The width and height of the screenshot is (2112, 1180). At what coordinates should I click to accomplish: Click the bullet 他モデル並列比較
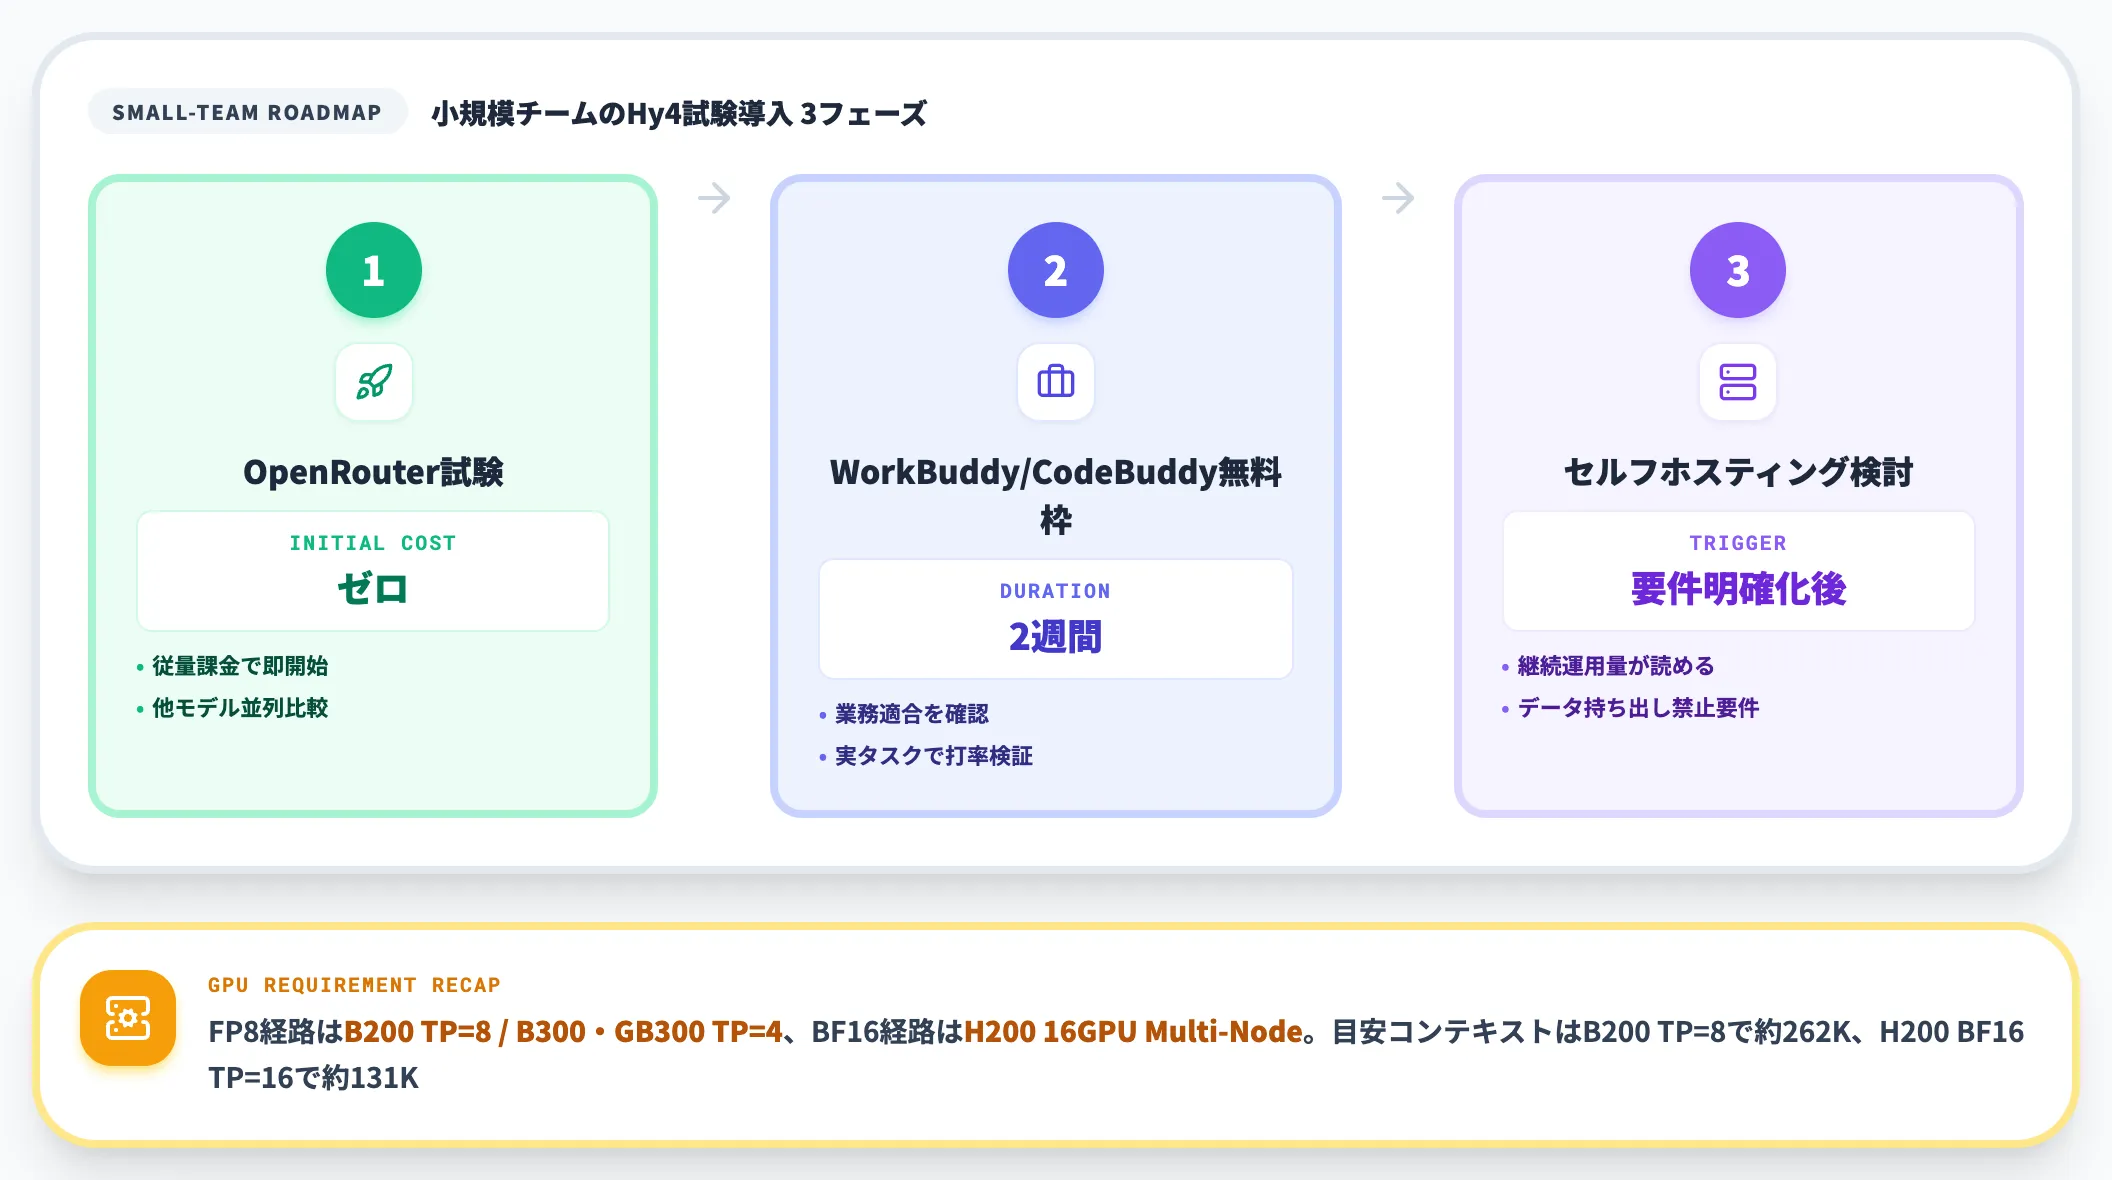click(240, 708)
